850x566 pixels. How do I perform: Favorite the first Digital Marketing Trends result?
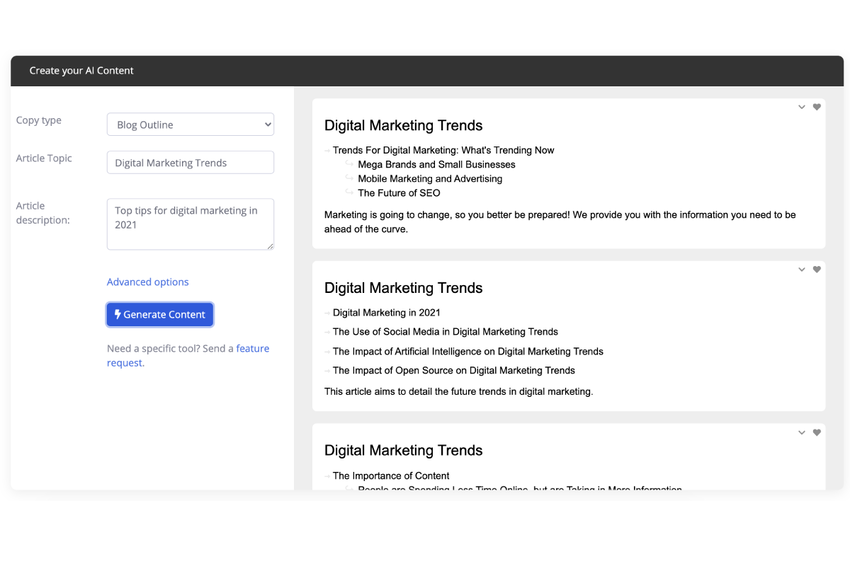coord(816,107)
